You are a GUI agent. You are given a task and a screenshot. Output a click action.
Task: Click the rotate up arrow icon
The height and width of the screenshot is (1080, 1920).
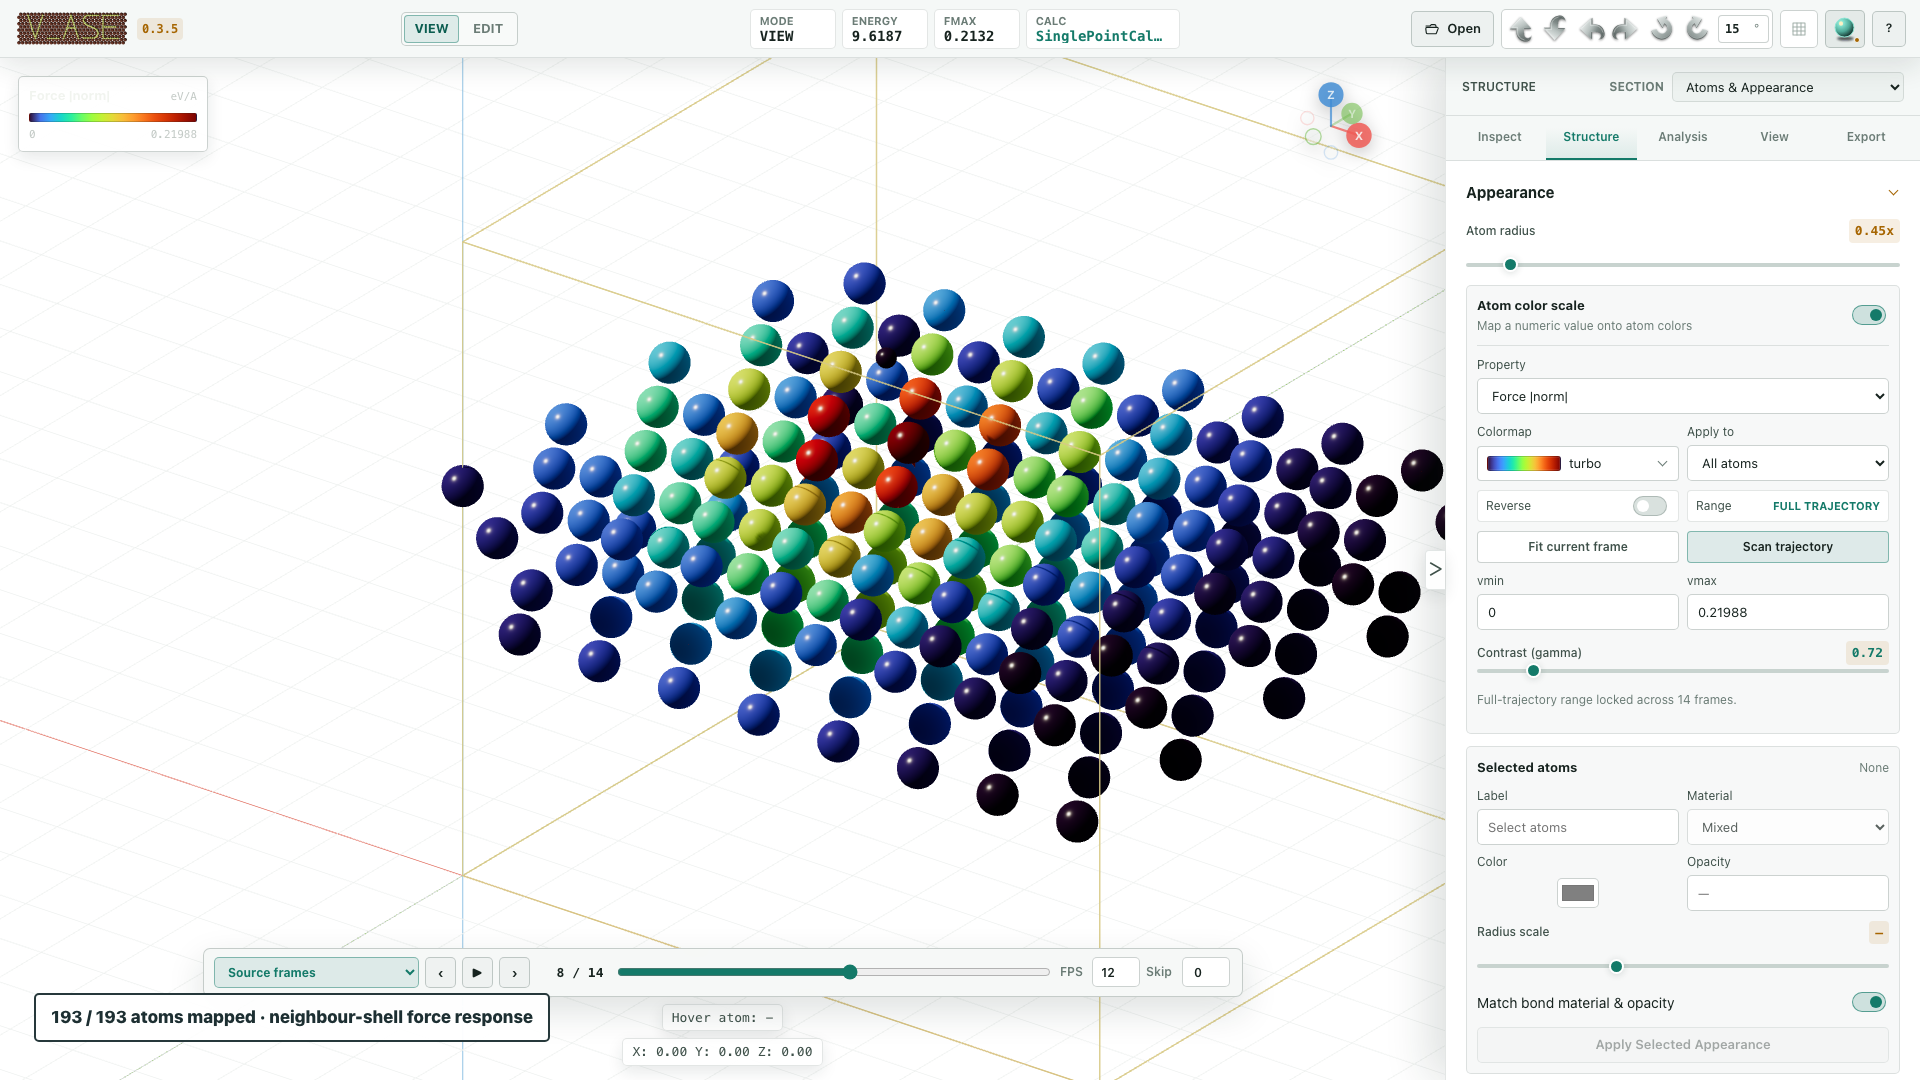[x=1521, y=29]
